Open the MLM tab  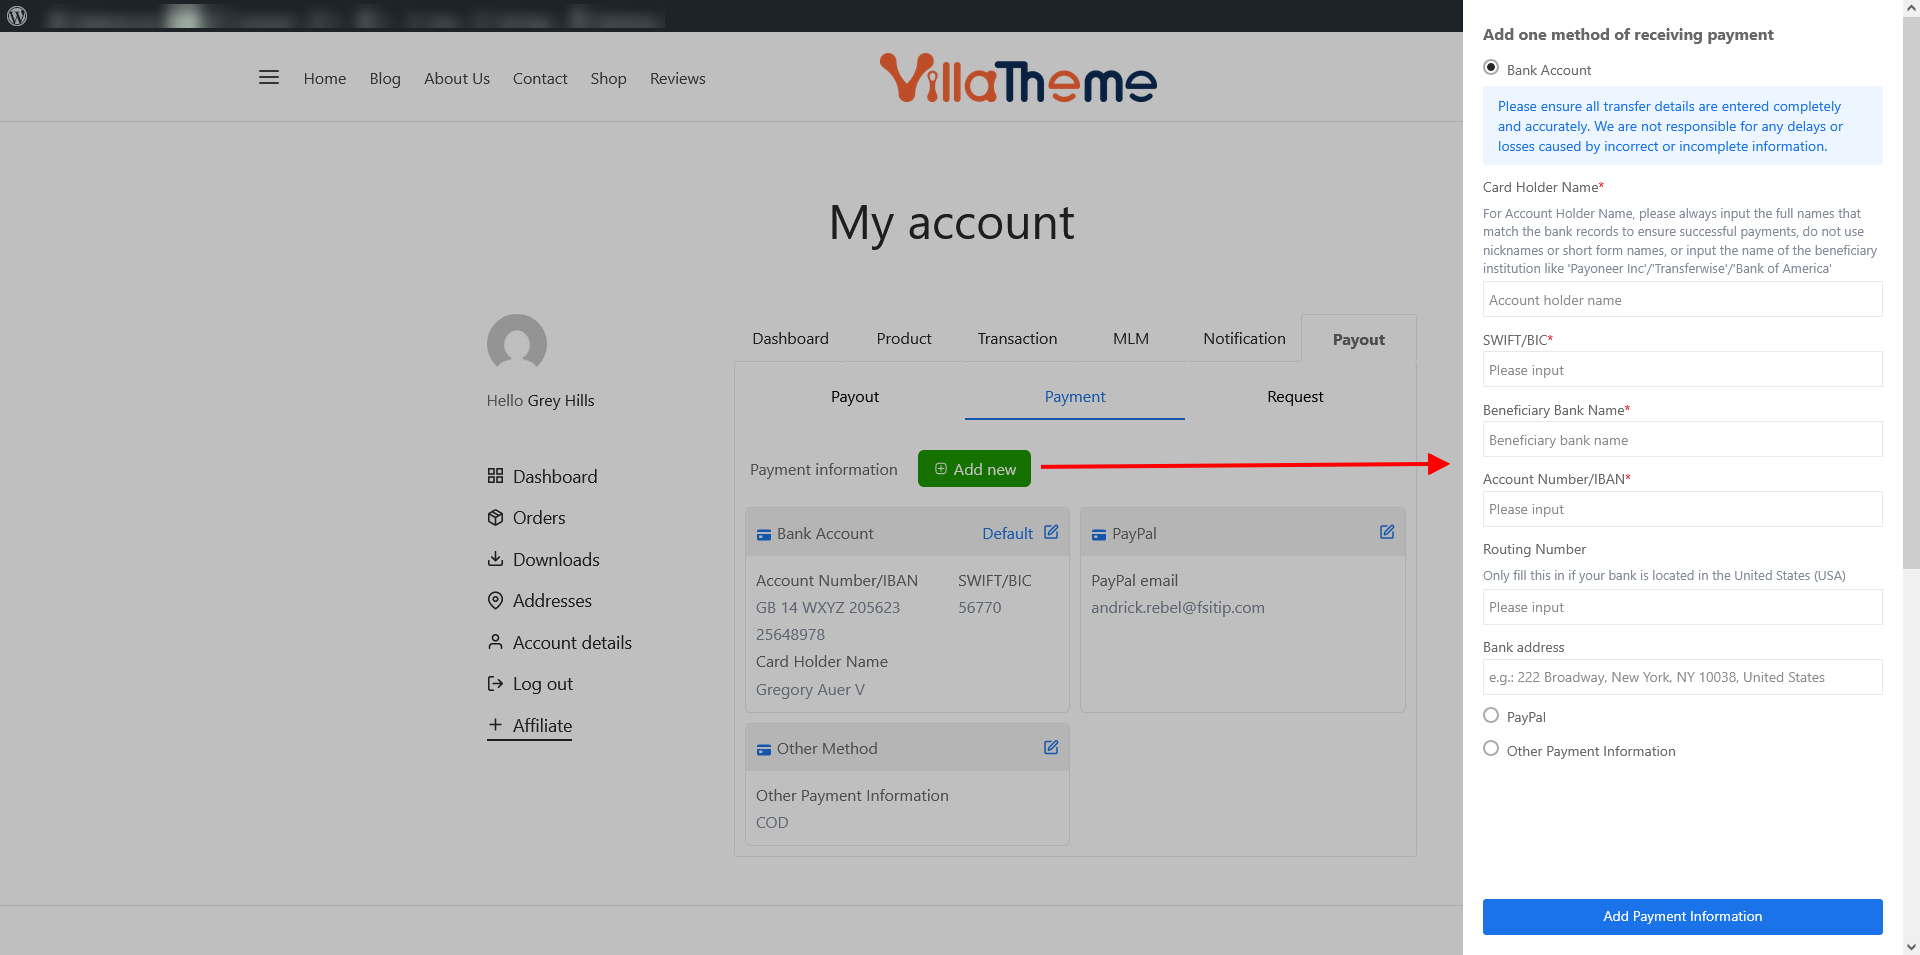pos(1131,338)
